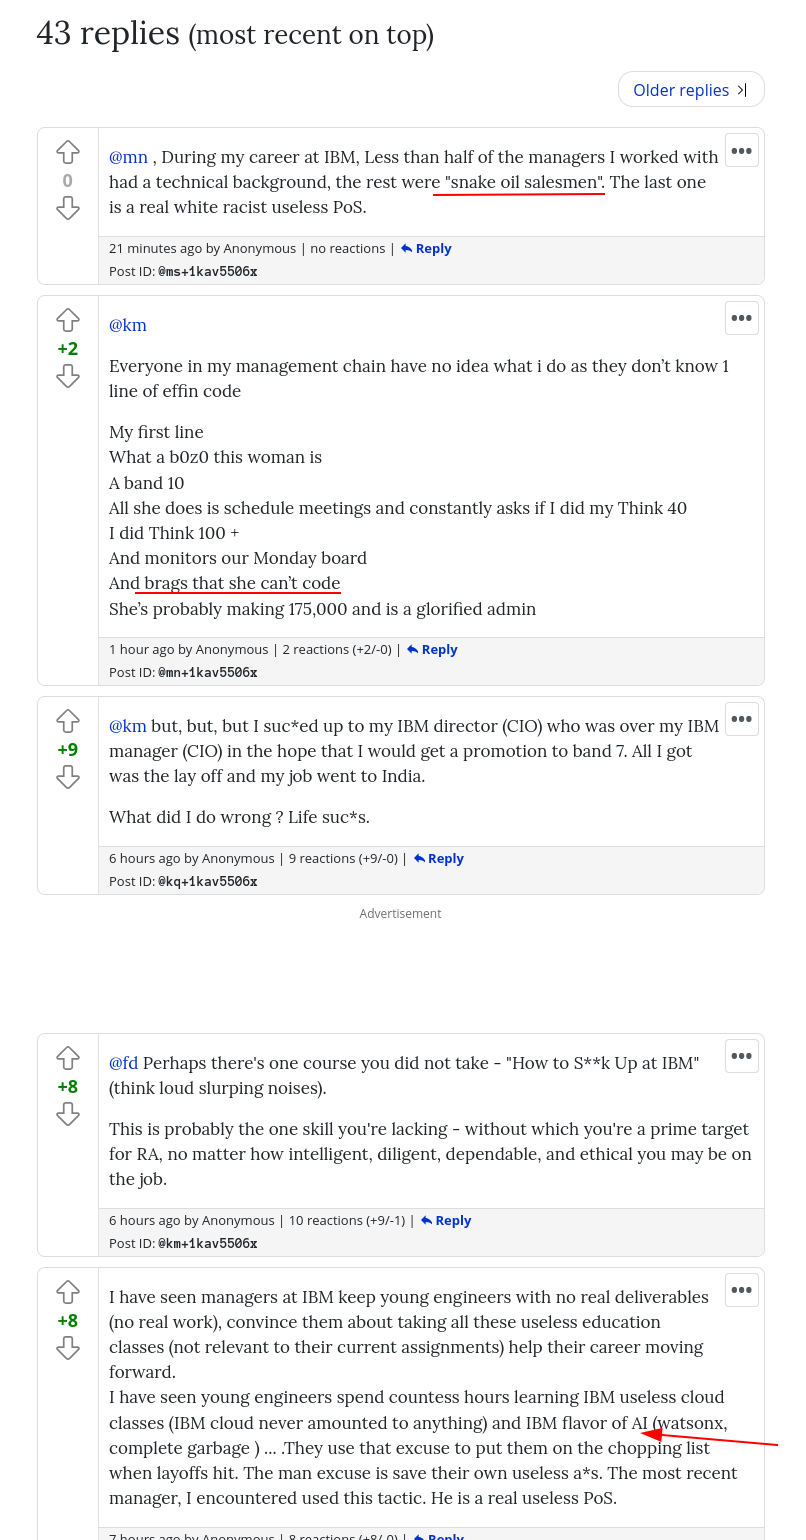Image resolution: width=806 pixels, height=1540 pixels.
Task: Downvote the useless education classes reply
Action: coord(68,1348)
